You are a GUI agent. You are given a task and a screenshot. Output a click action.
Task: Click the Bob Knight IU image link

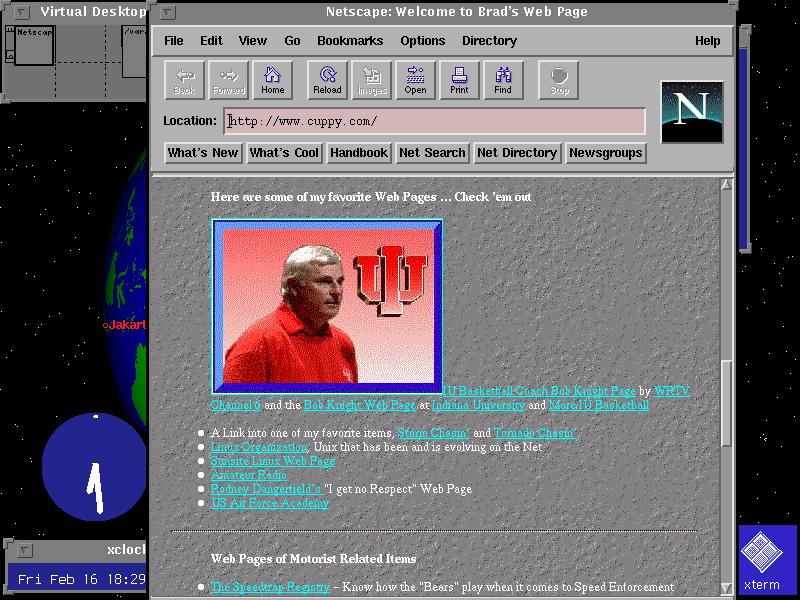coord(327,306)
